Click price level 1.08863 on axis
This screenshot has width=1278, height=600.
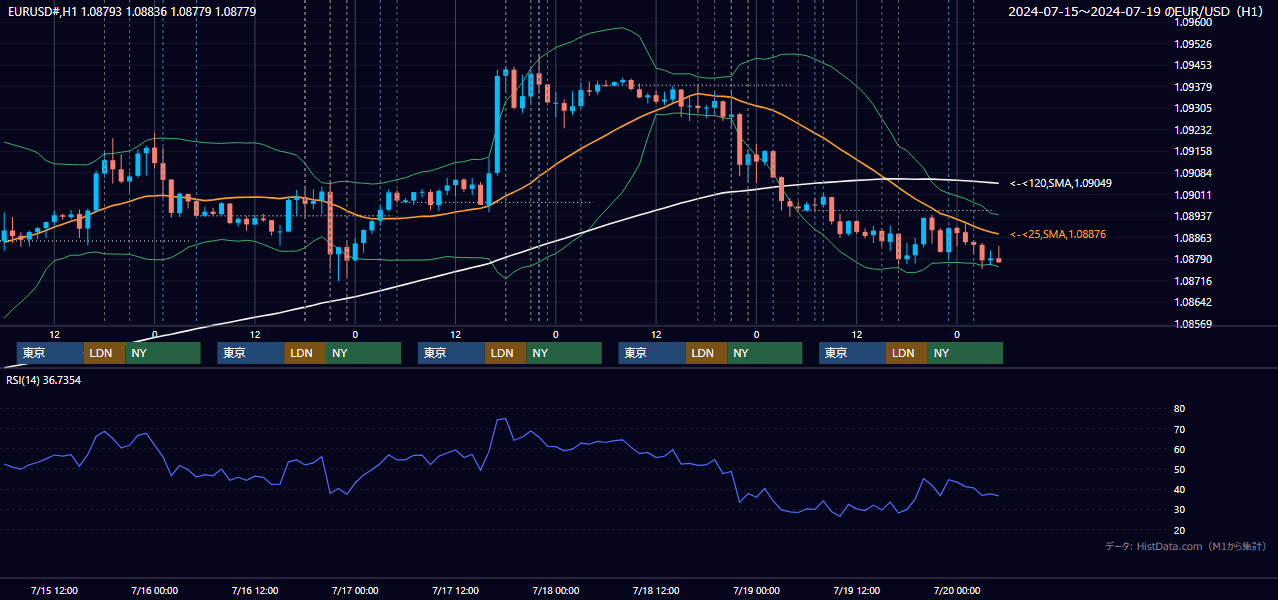click(x=1192, y=238)
